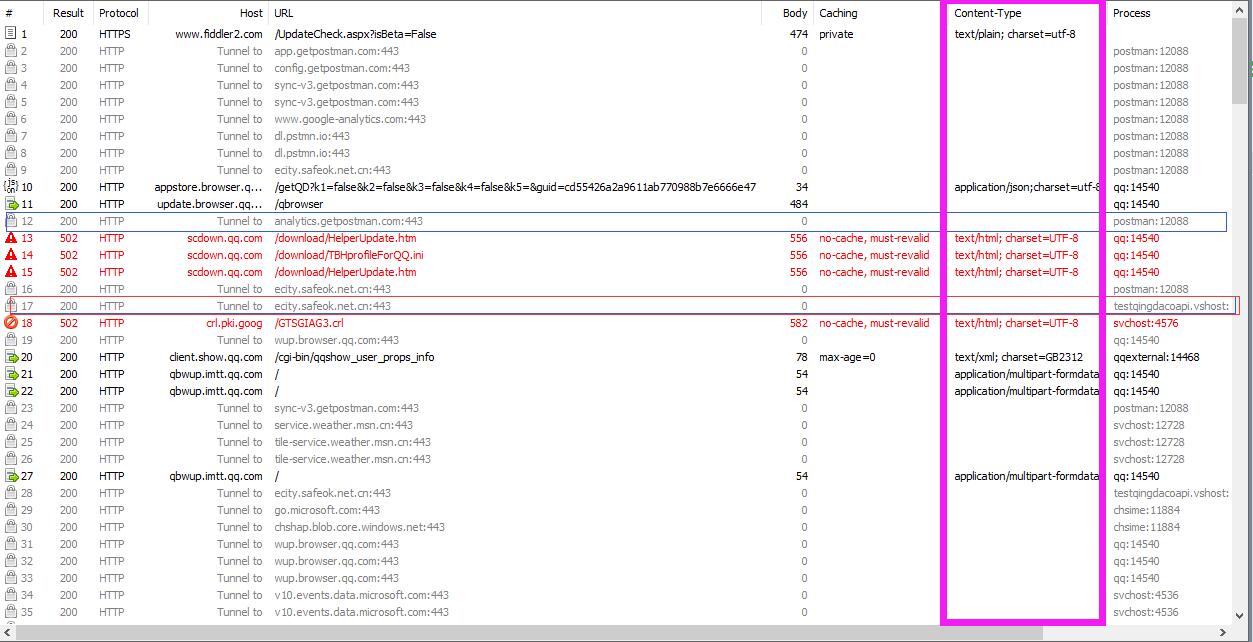Click the red warning icon of session 13
The image size is (1253, 642).
pyautogui.click(x=12, y=238)
